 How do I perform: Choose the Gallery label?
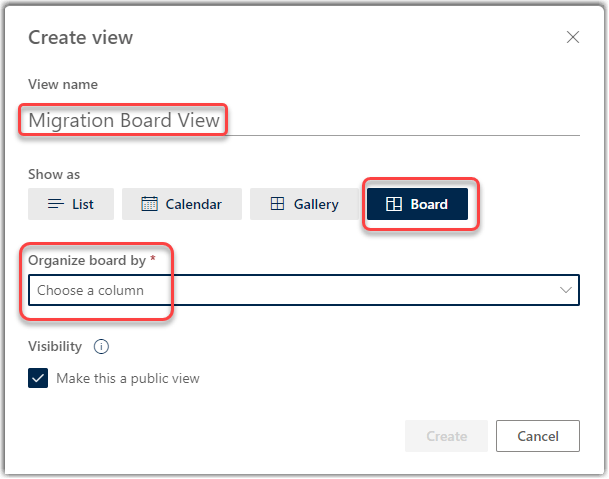(316, 204)
